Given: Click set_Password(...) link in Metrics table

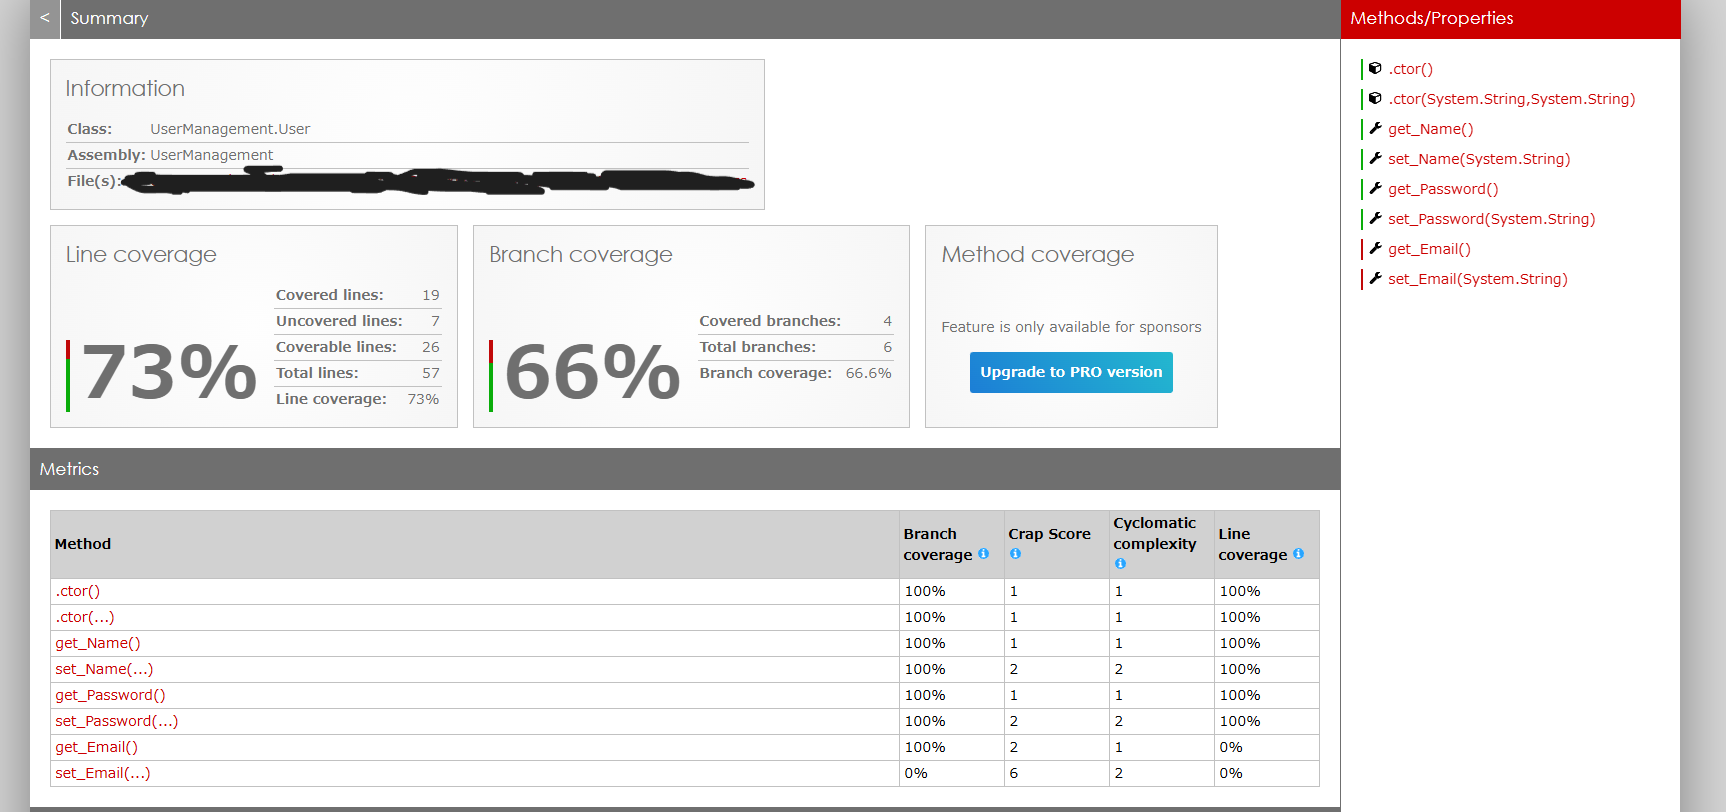Looking at the screenshot, I should 117,721.
